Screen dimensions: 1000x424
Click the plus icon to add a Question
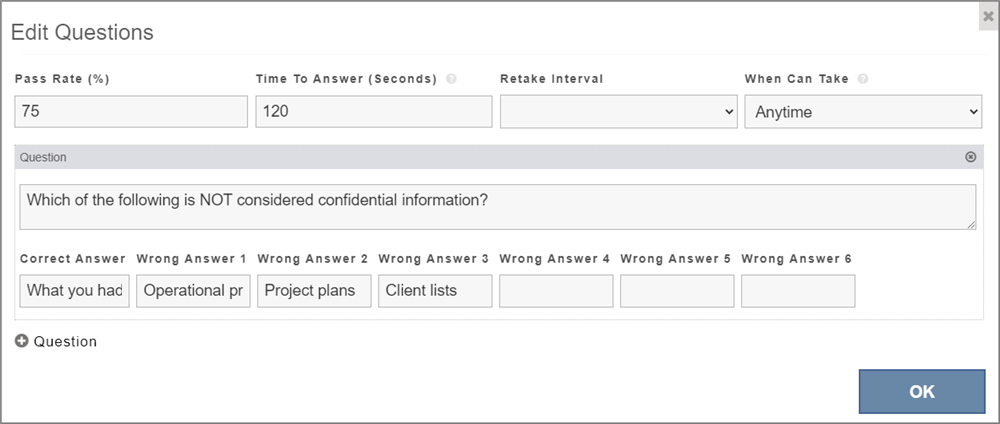[x=22, y=341]
